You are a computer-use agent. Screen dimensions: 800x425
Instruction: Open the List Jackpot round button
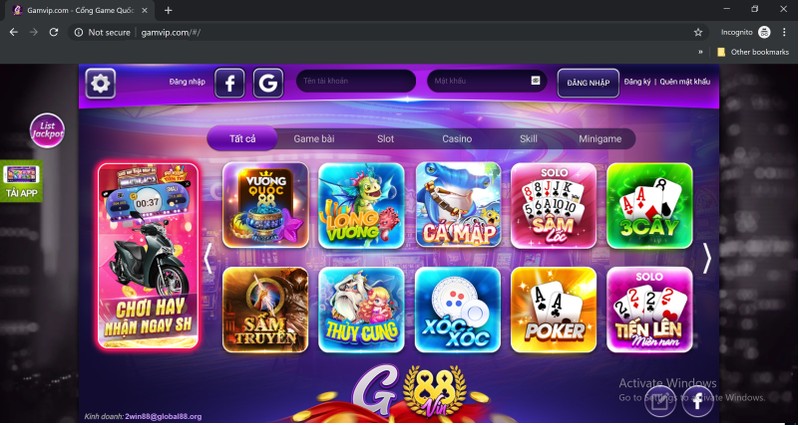coord(47,130)
